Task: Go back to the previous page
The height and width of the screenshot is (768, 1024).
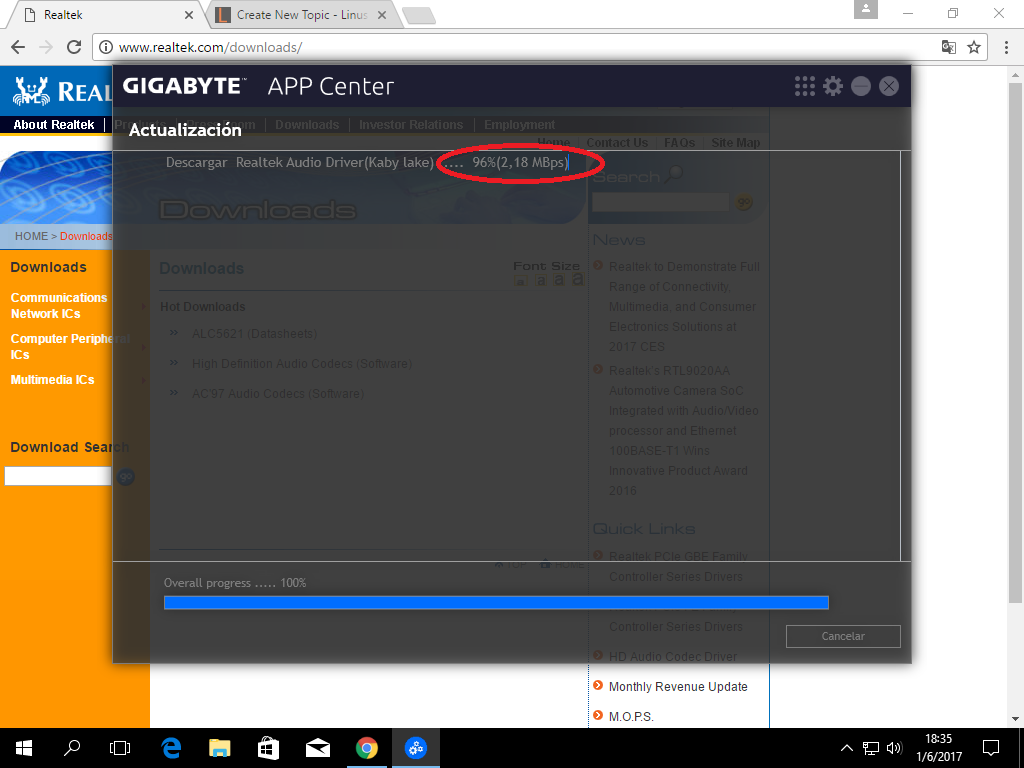Action: coord(18,47)
